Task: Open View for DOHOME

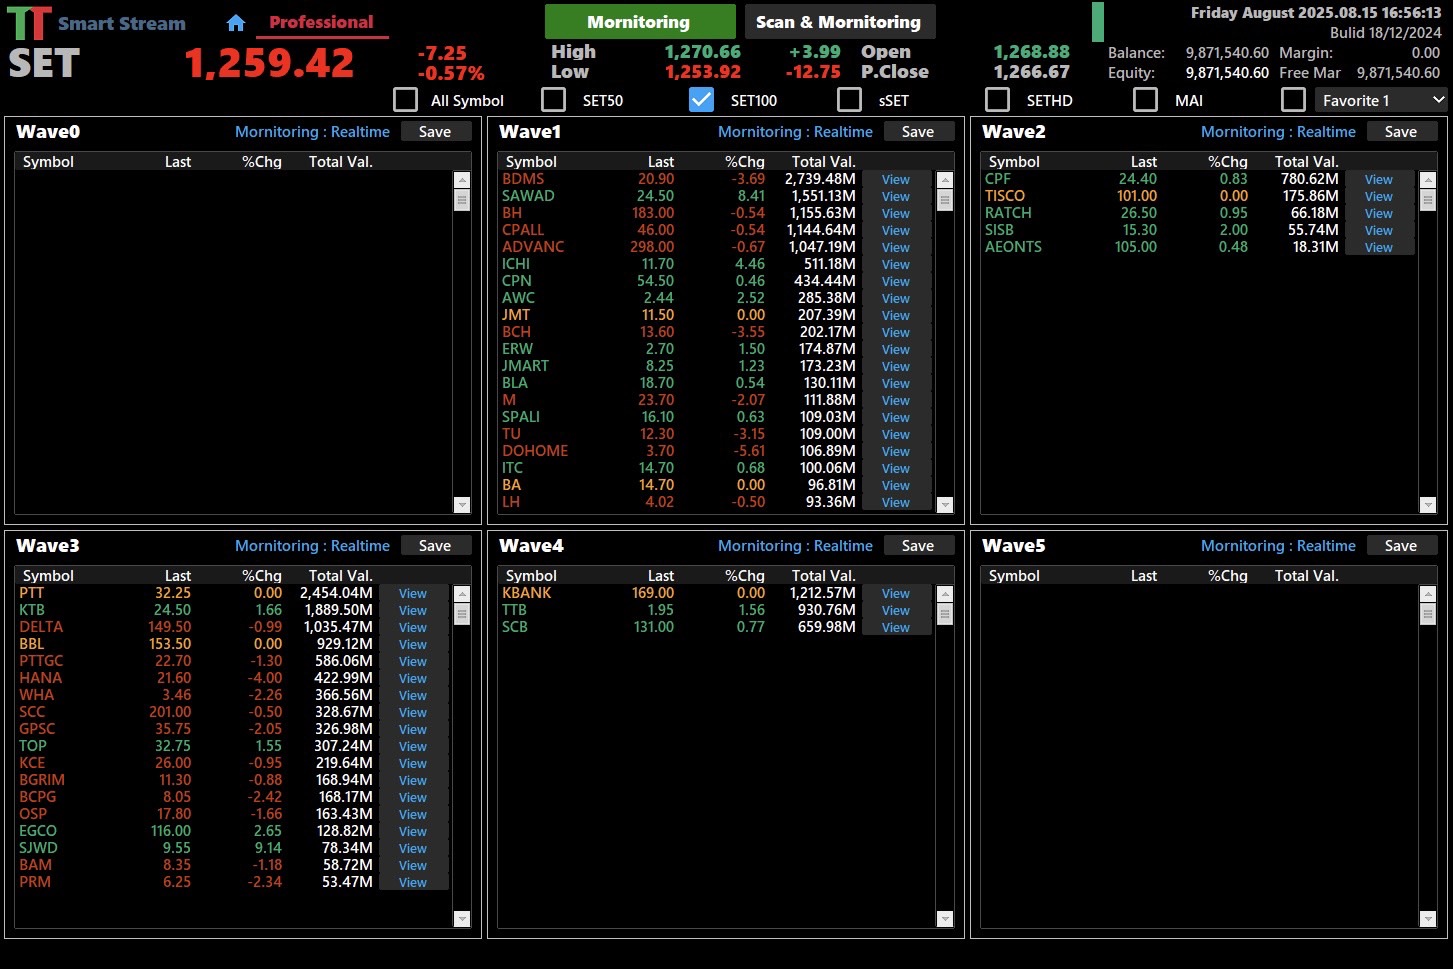Action: pos(896,452)
